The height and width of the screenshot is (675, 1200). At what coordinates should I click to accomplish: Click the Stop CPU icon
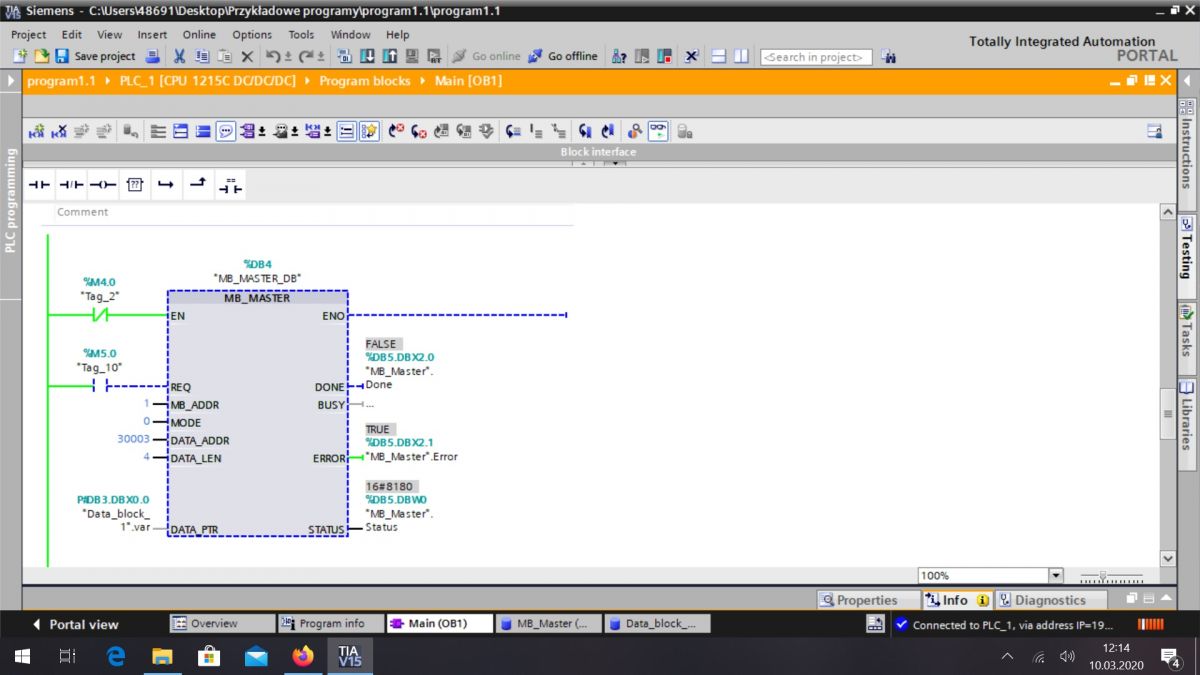click(x=664, y=57)
